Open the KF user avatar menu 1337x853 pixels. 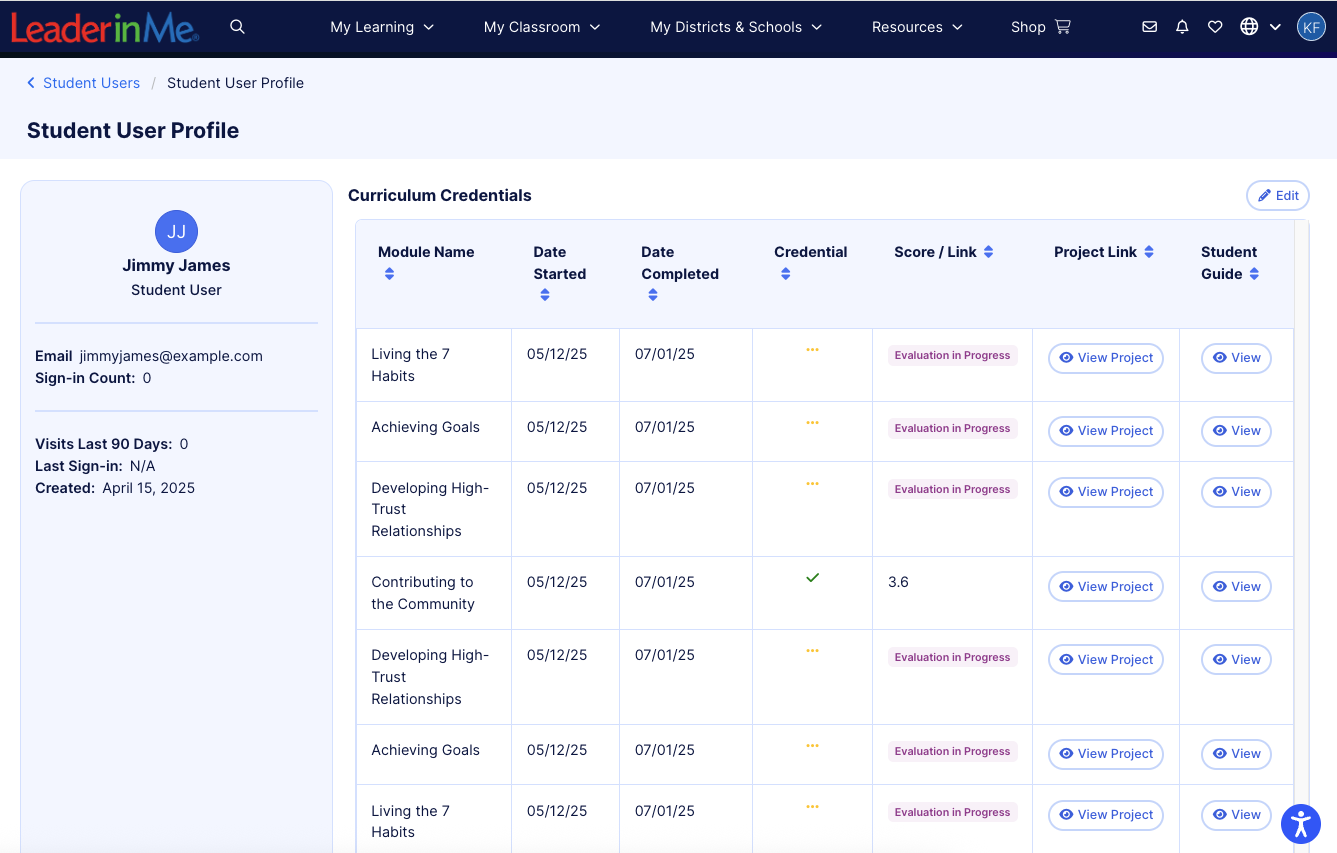click(1311, 27)
